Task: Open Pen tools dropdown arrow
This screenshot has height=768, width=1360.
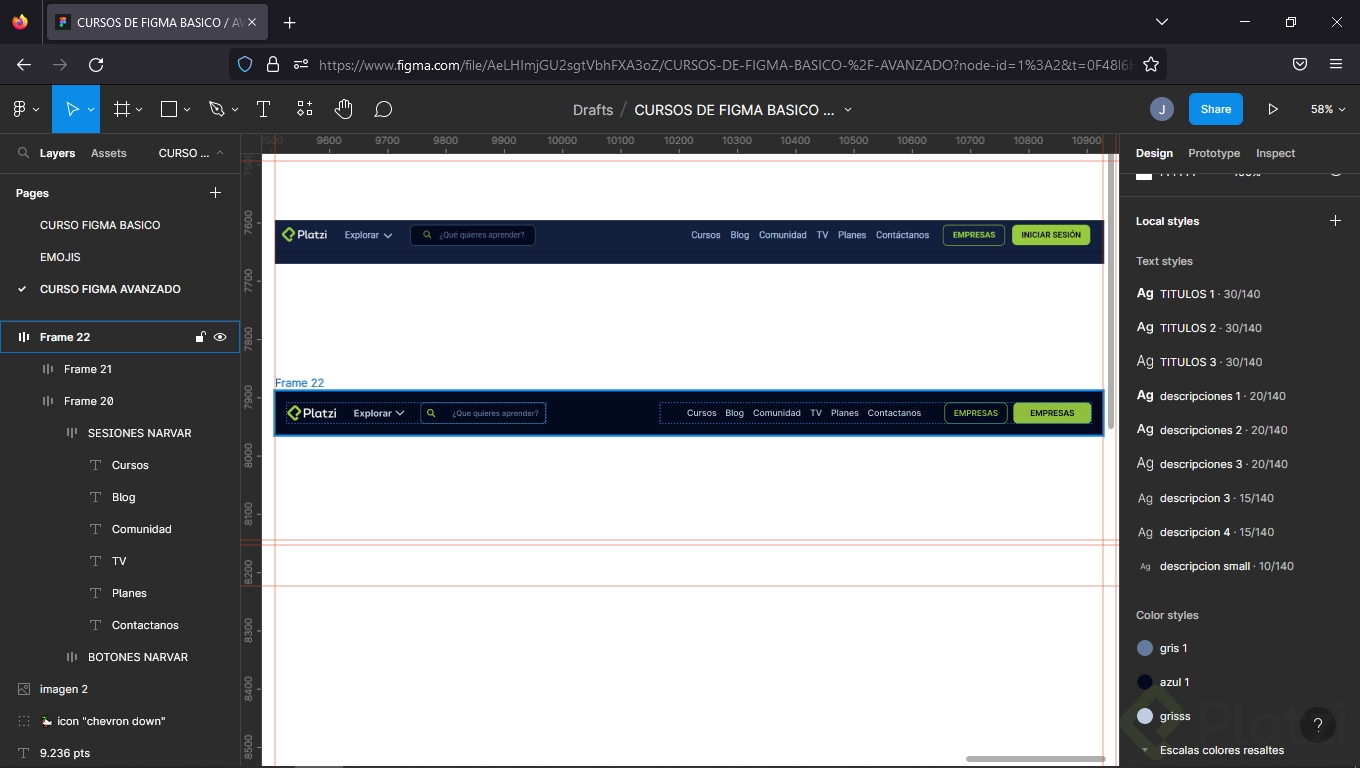Action: [235, 109]
